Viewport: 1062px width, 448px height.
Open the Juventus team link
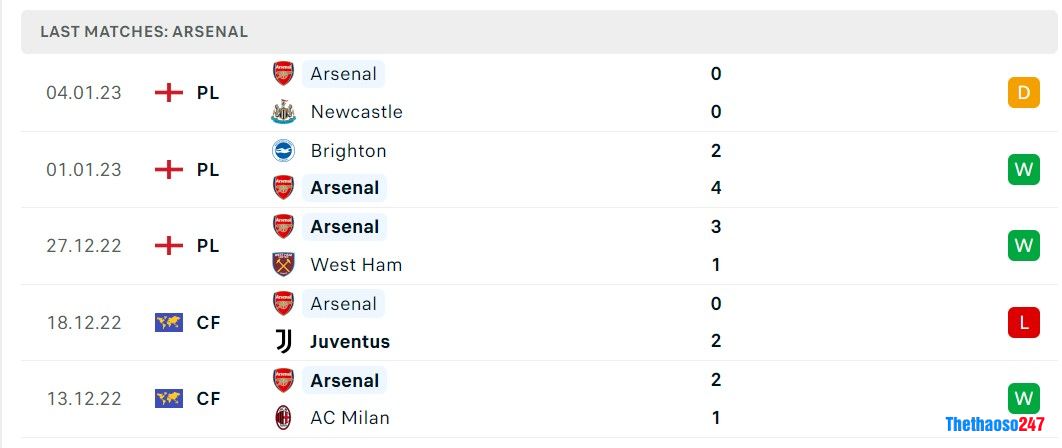coord(350,341)
